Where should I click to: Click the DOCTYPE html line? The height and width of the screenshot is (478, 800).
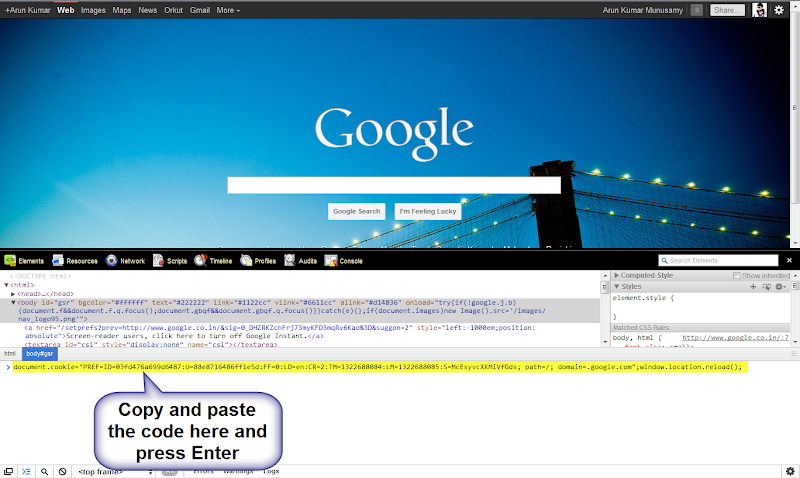(40, 276)
